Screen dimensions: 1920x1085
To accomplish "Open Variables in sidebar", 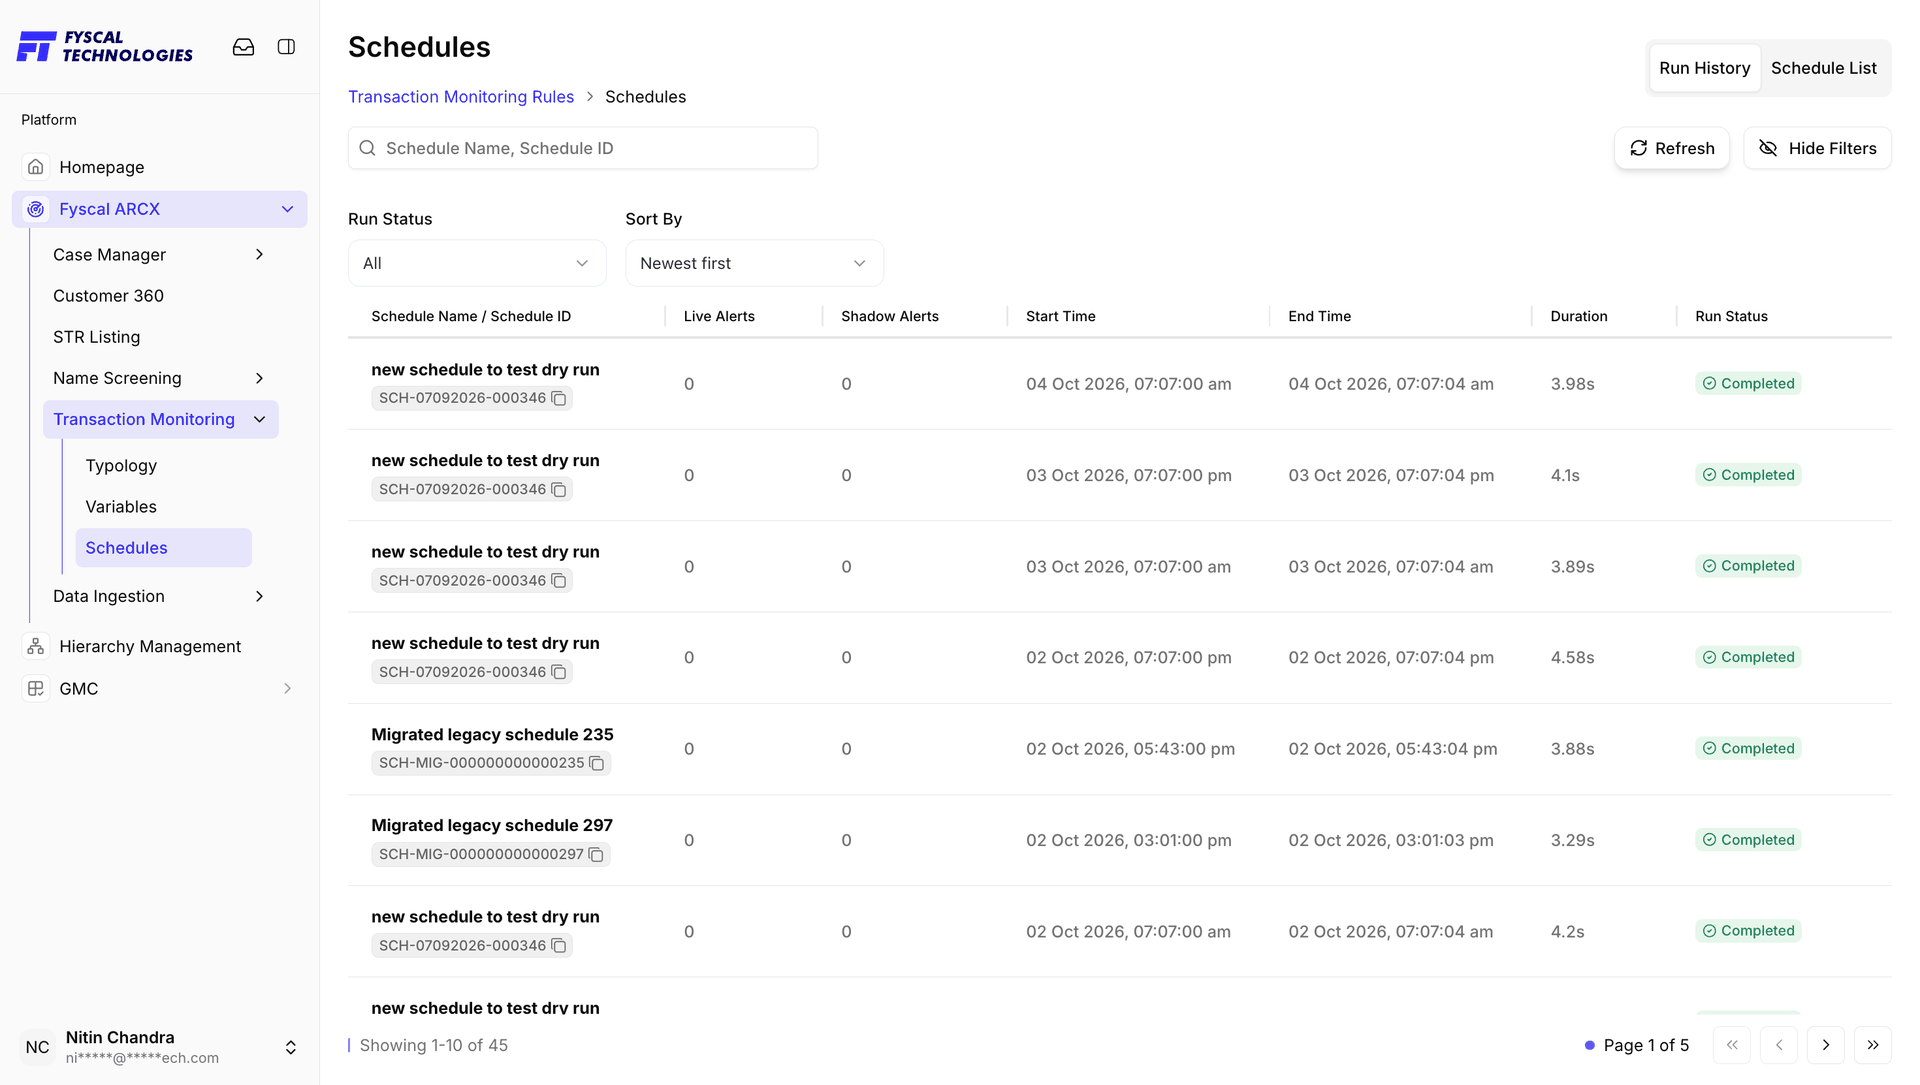I will pos(121,507).
